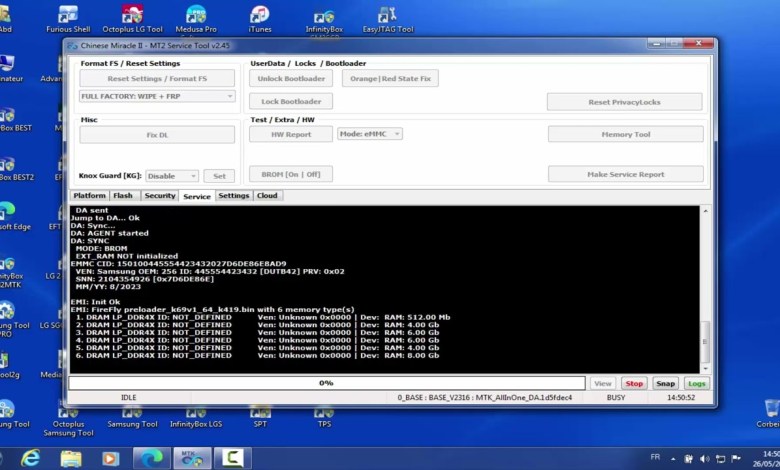780x470 pixels.
Task: Expand the Knox Guard Disable dropdown
Action: pos(172,176)
